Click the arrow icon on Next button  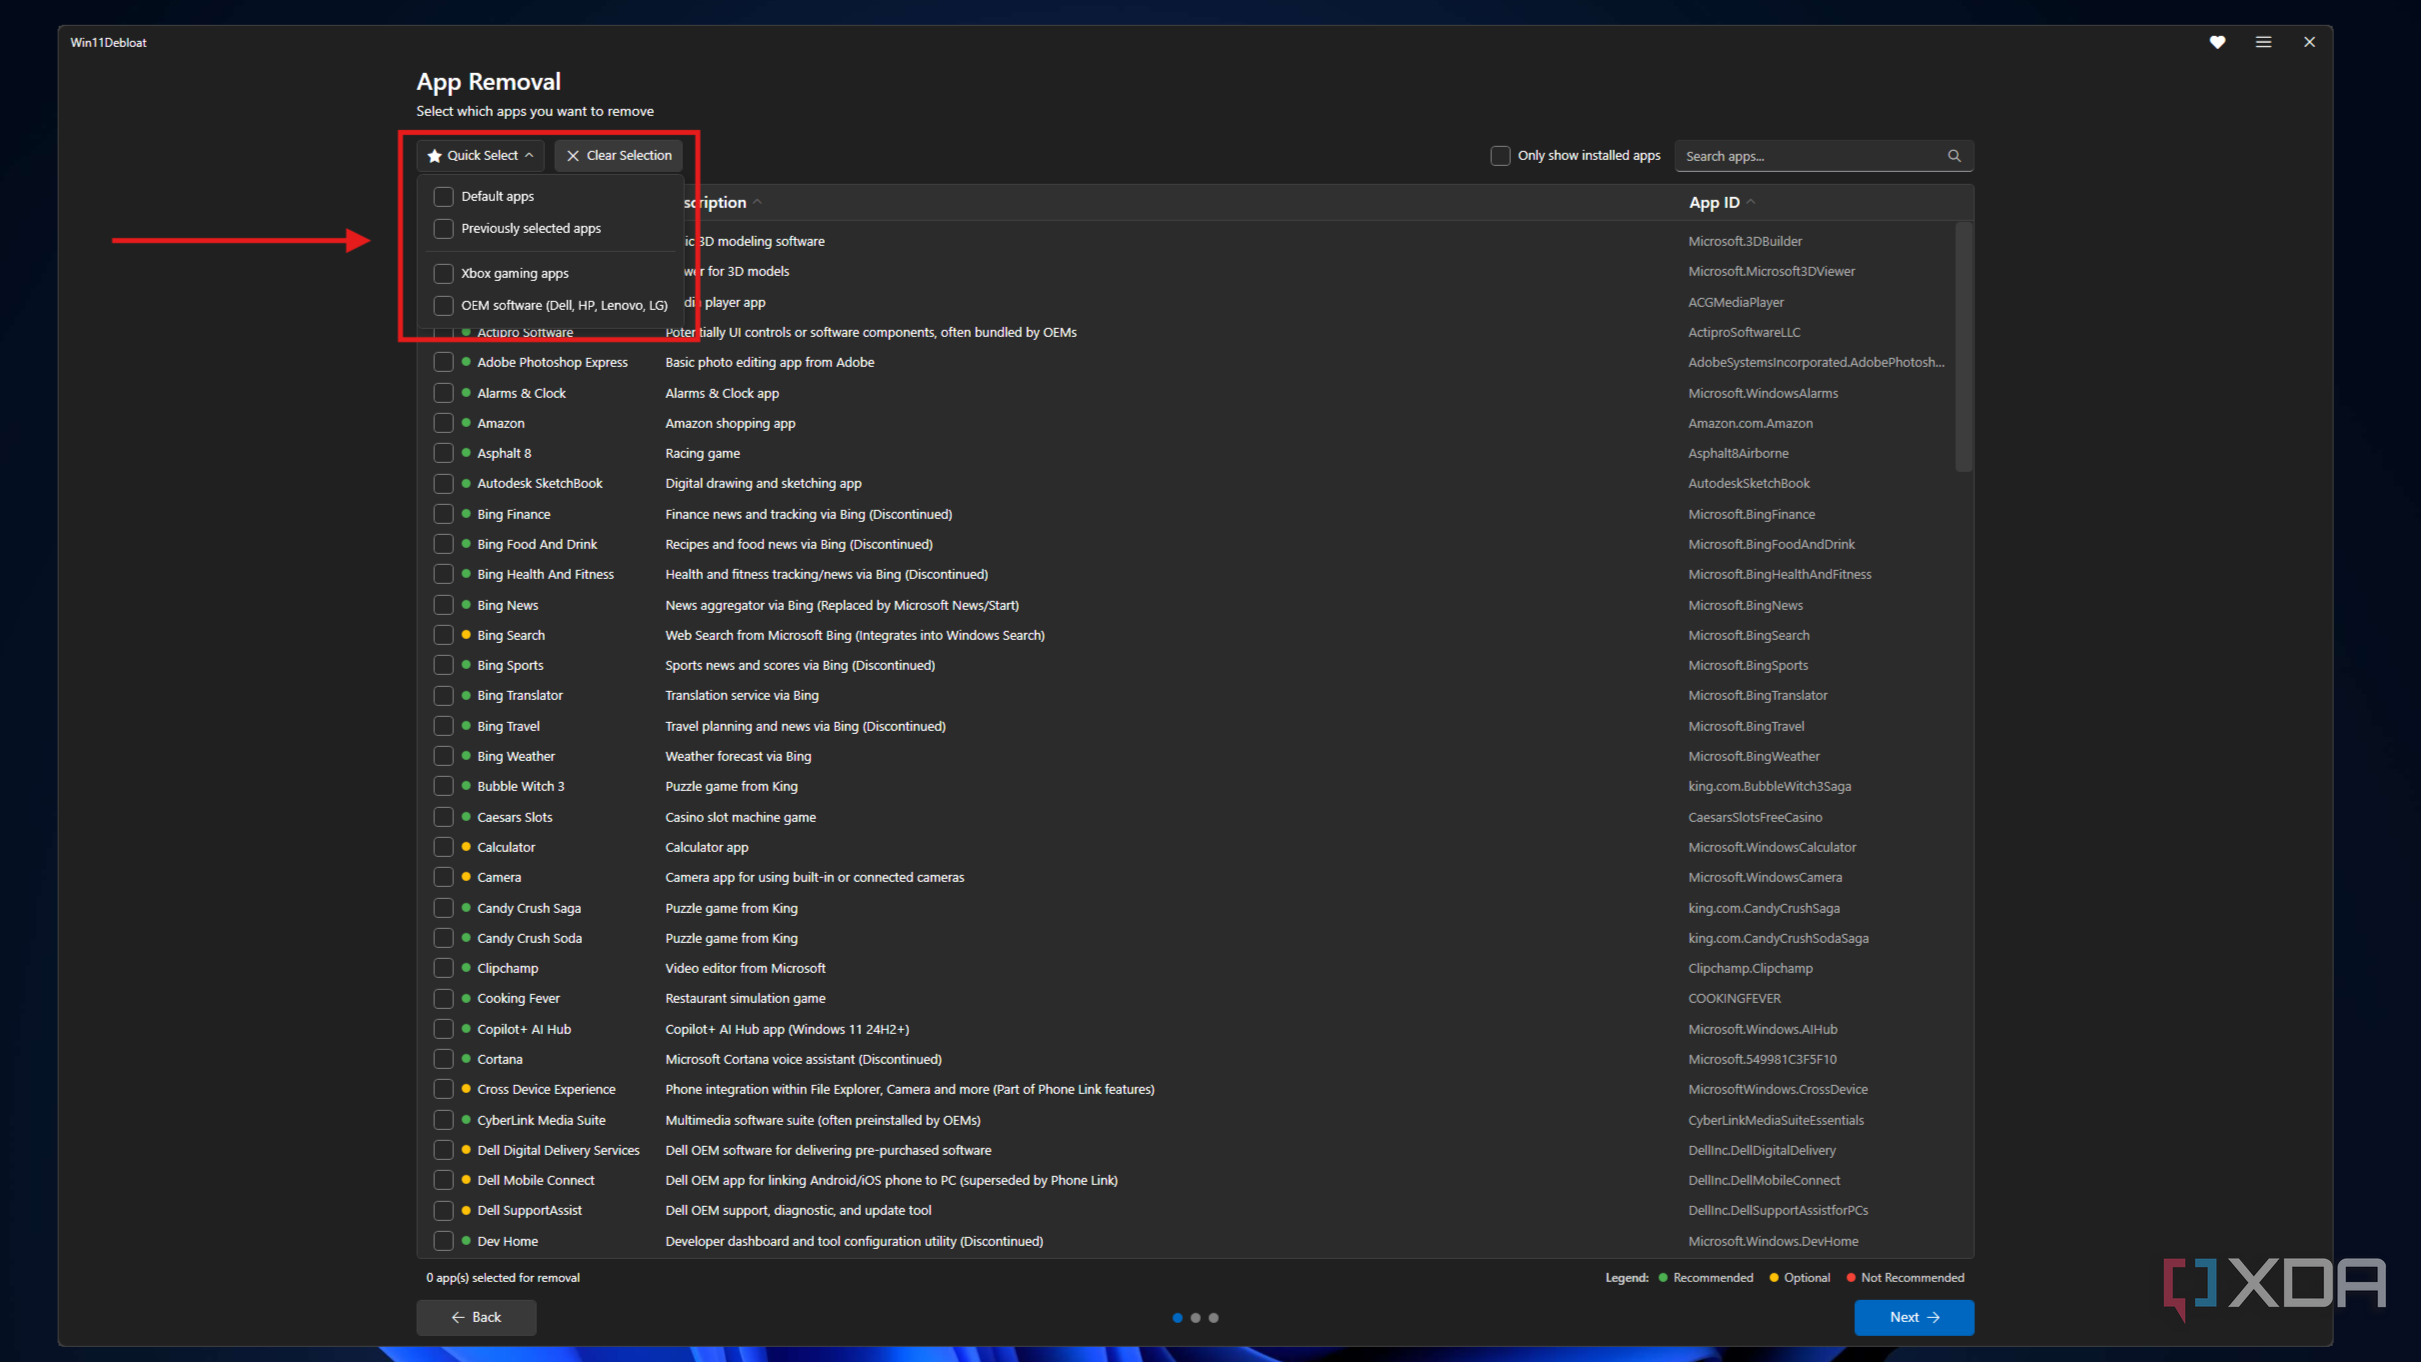(x=1933, y=1317)
